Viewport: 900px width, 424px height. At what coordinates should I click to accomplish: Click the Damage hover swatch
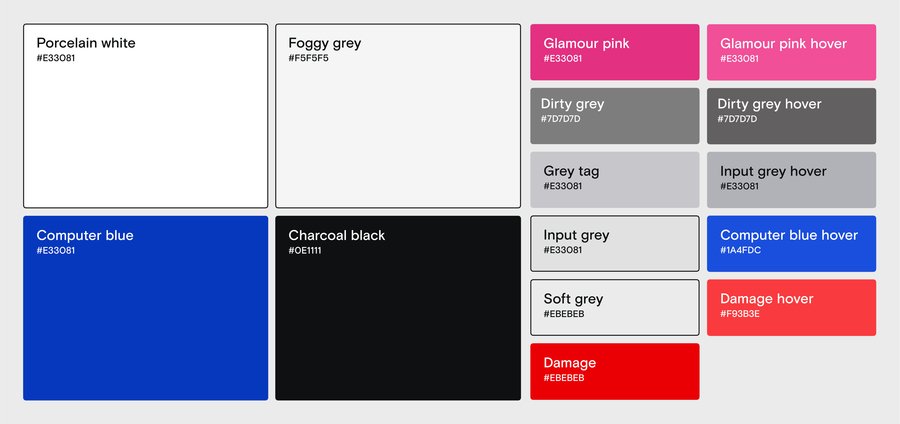(791, 308)
